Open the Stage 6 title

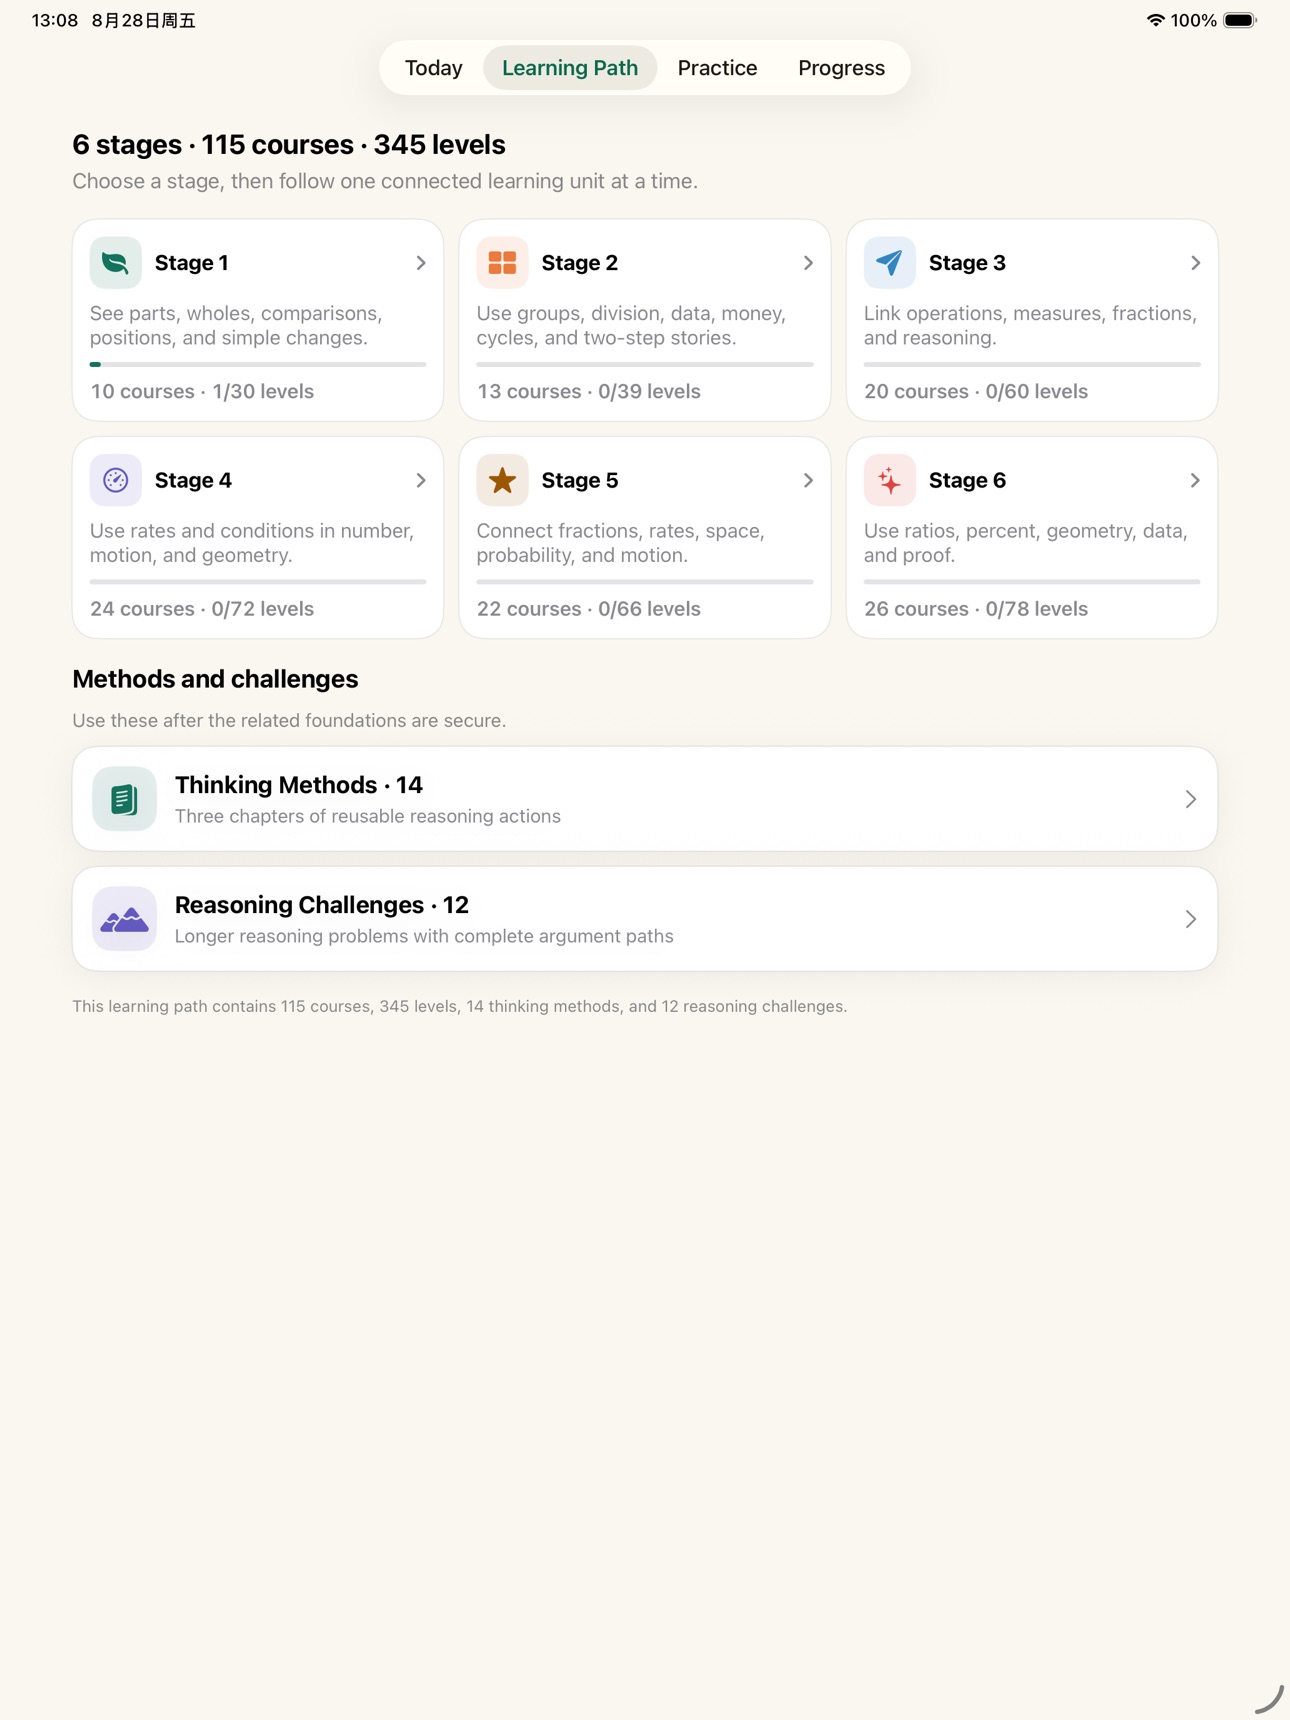[x=967, y=480]
